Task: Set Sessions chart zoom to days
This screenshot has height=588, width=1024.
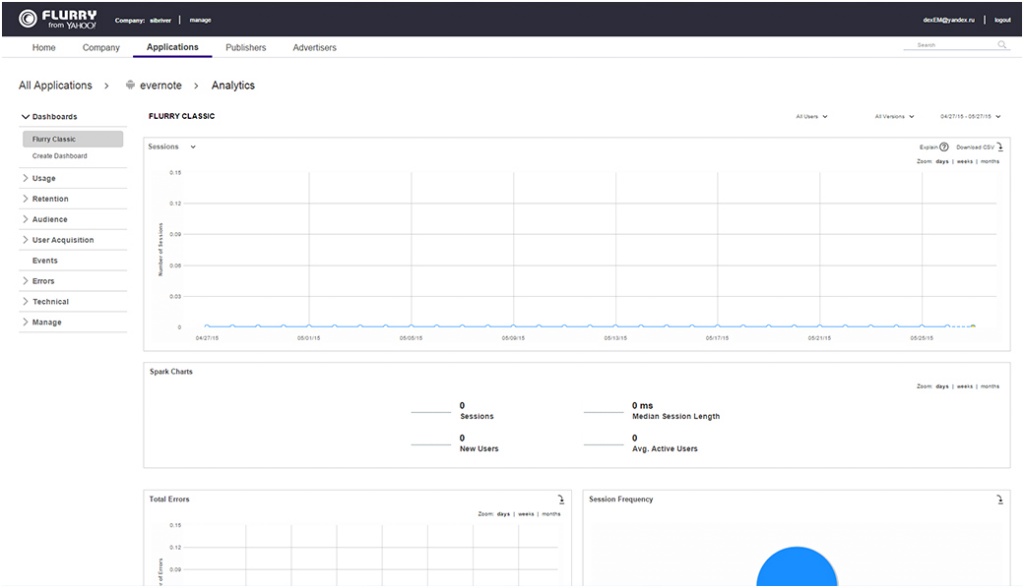Action: 942,161
